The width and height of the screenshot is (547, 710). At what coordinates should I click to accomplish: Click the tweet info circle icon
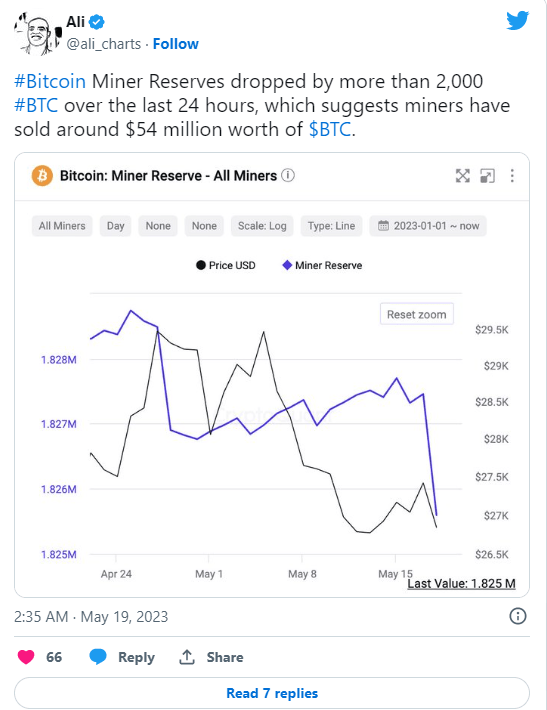tap(518, 616)
